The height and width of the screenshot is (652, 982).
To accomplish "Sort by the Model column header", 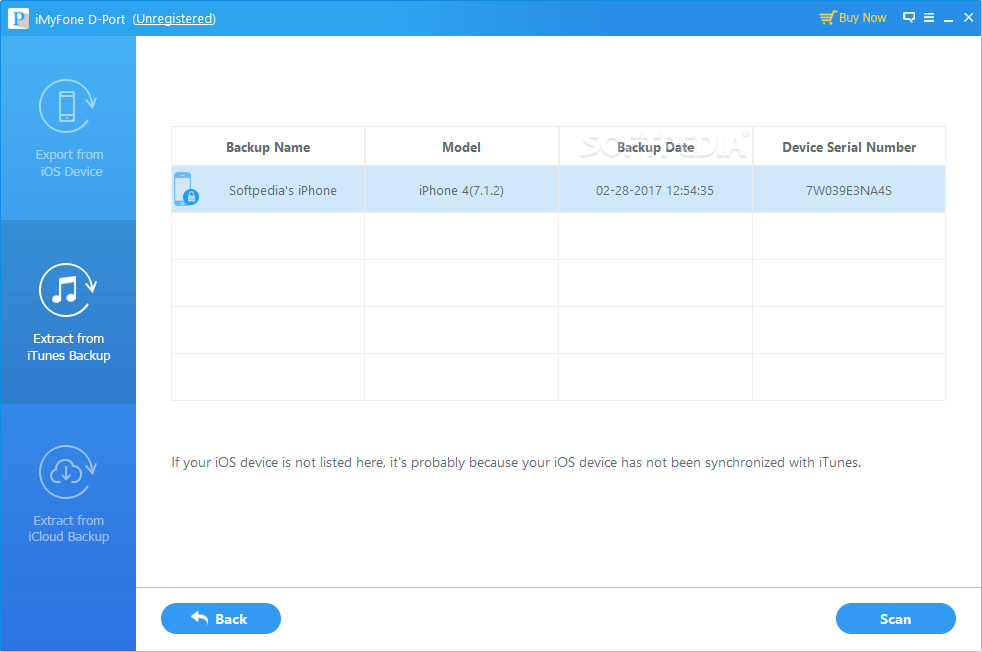I will click(462, 147).
